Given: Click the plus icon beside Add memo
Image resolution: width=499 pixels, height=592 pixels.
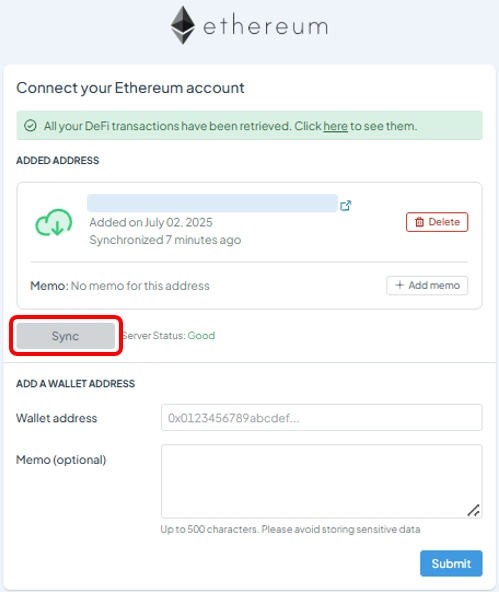Looking at the screenshot, I should (x=399, y=285).
